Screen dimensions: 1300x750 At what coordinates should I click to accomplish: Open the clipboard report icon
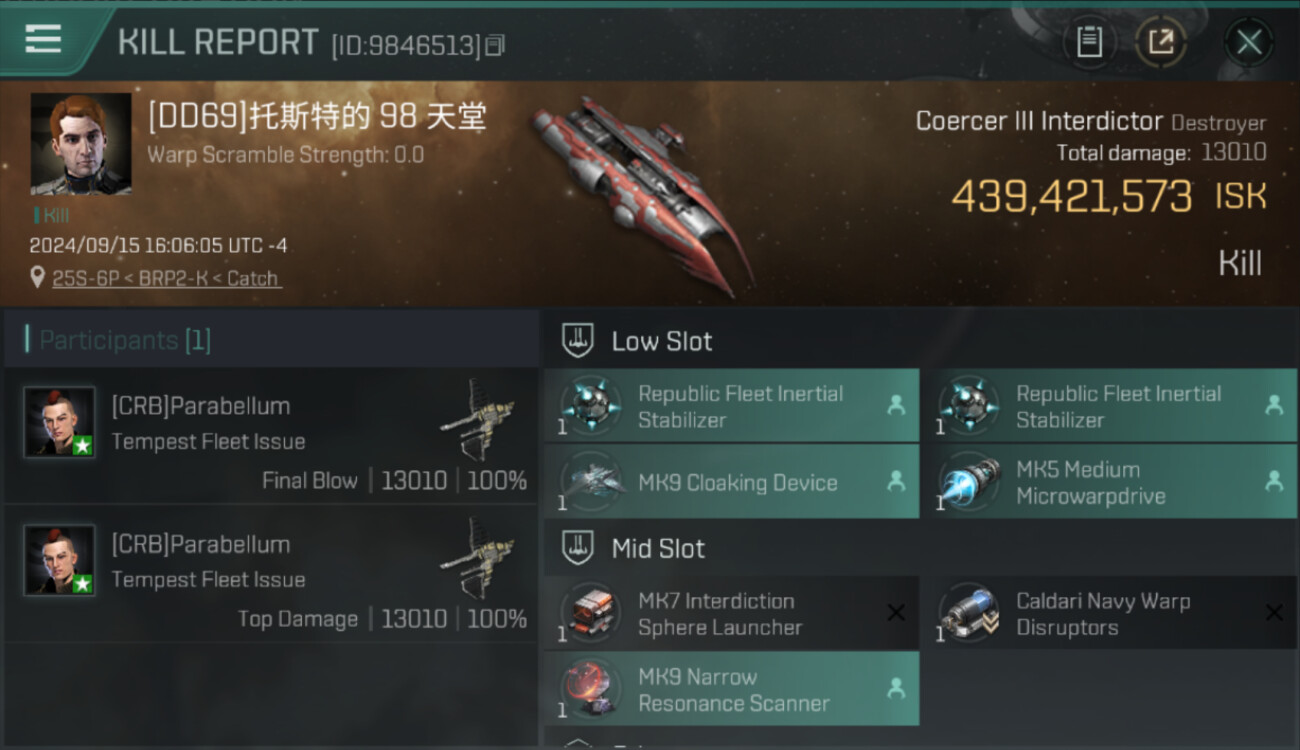(1089, 42)
